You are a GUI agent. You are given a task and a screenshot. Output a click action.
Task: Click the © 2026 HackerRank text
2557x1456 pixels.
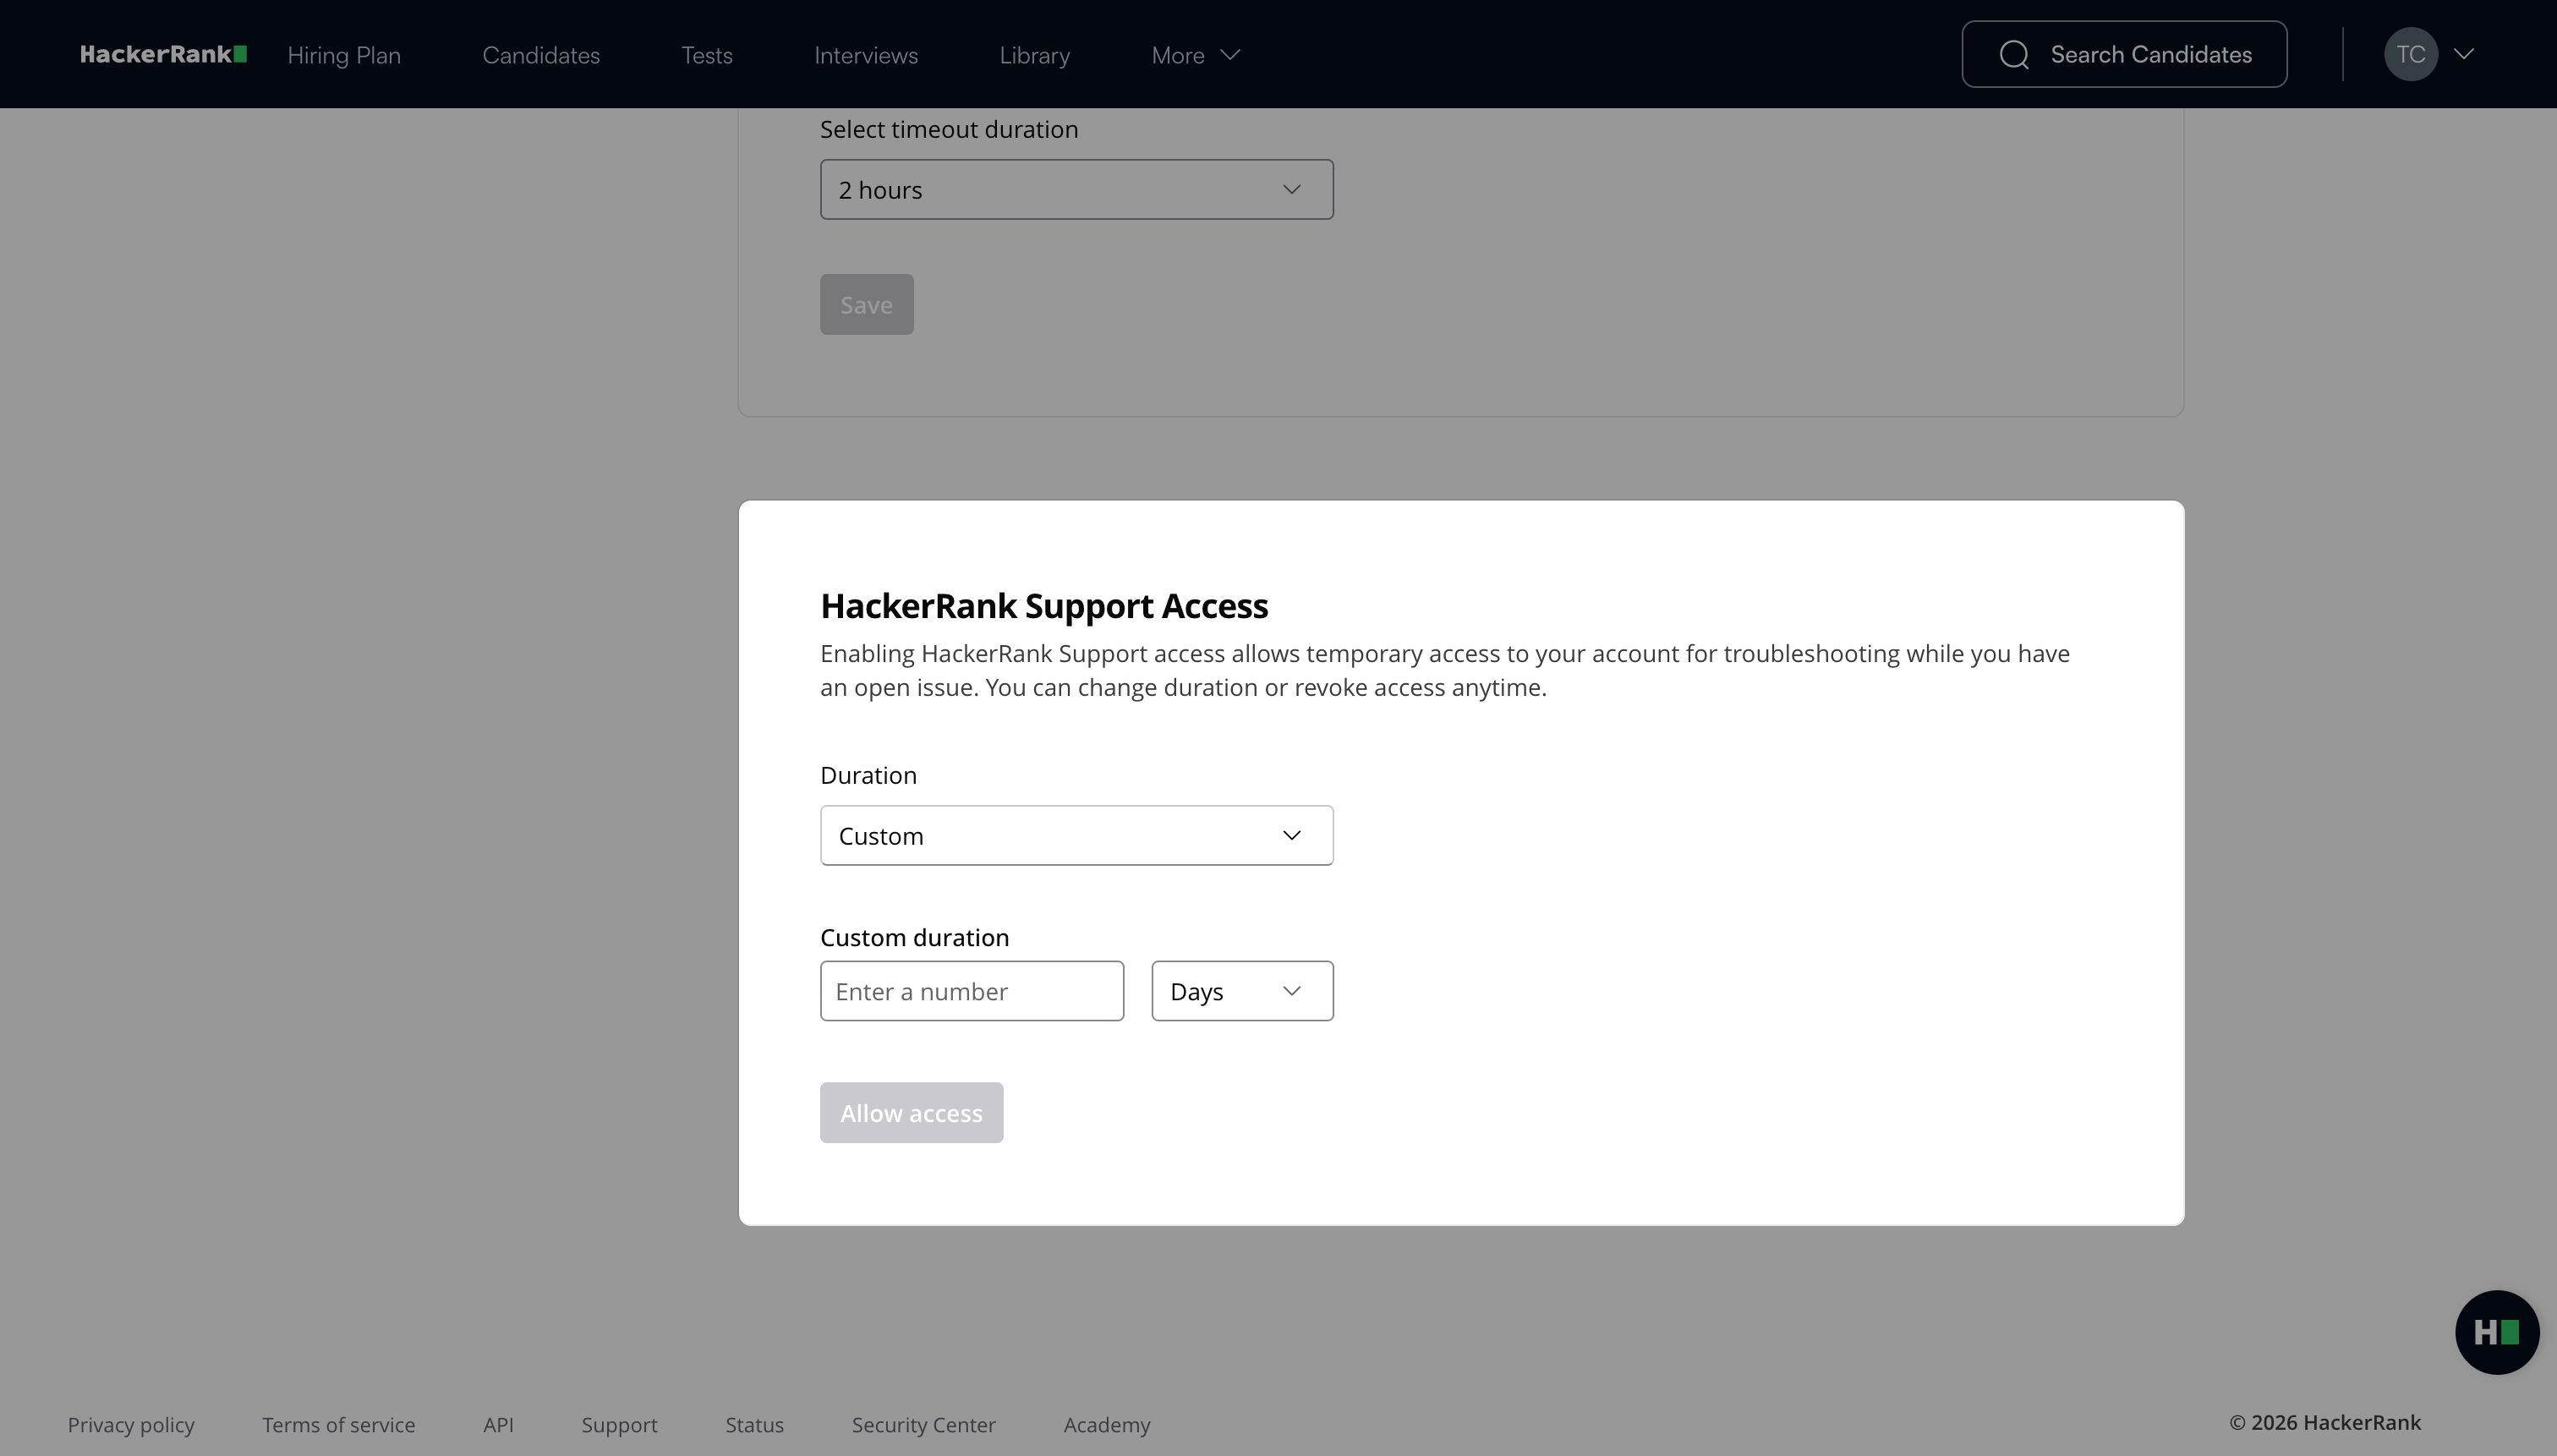2325,1423
